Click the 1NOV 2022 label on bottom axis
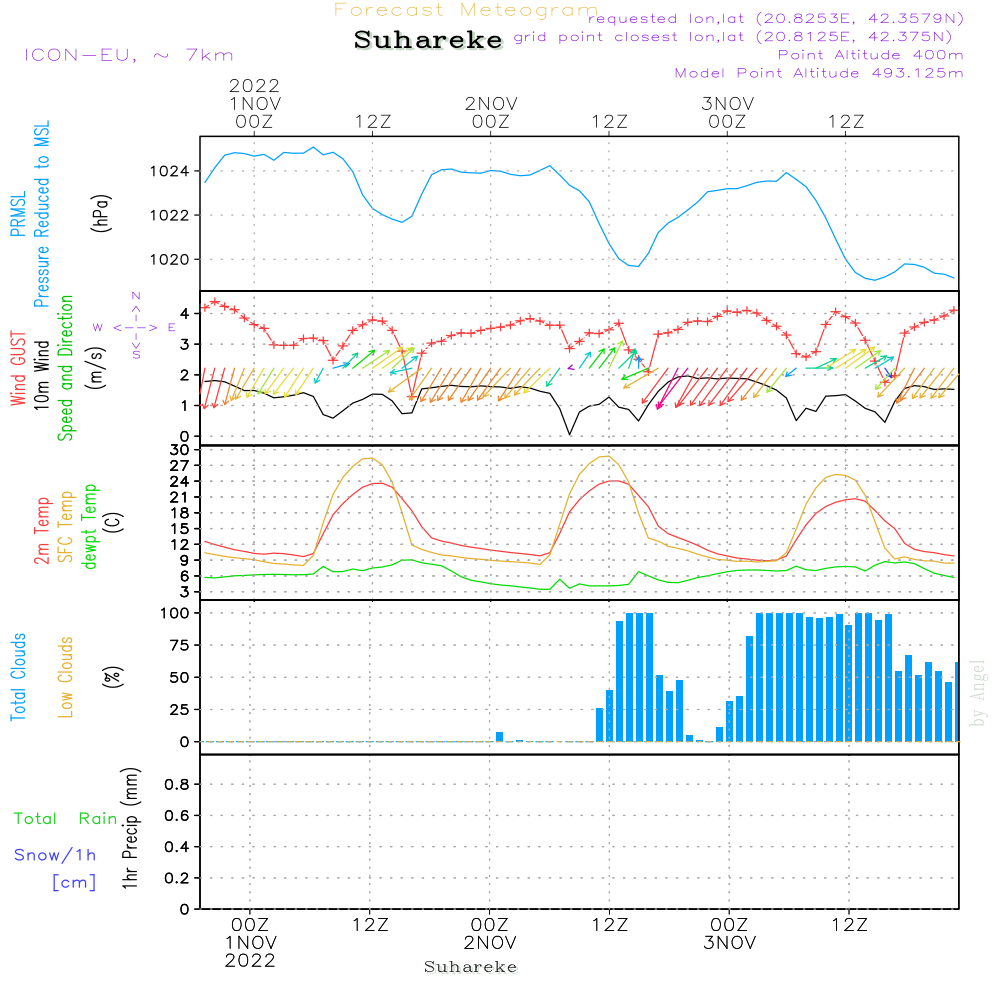Screen dimensions: 1000x1000 [250, 951]
